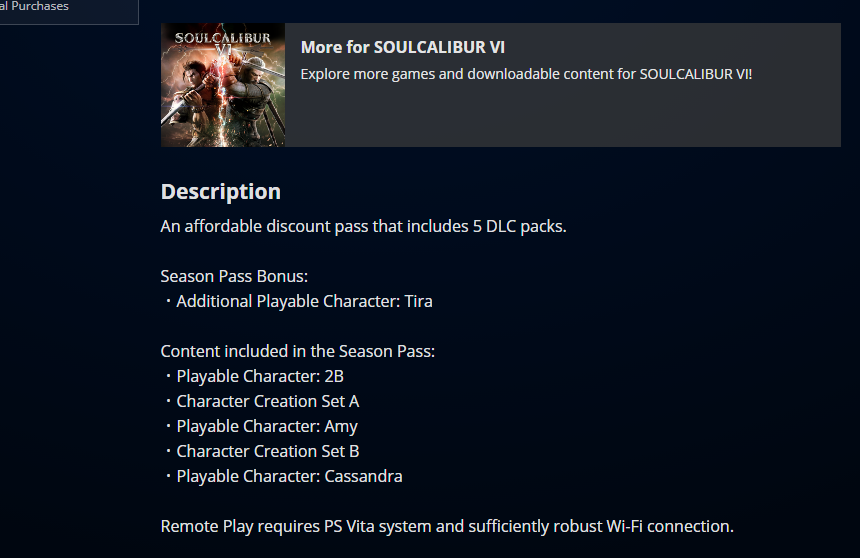
Task: Select the partially visible 'Purchases' sidebar item
Action: coord(35,6)
